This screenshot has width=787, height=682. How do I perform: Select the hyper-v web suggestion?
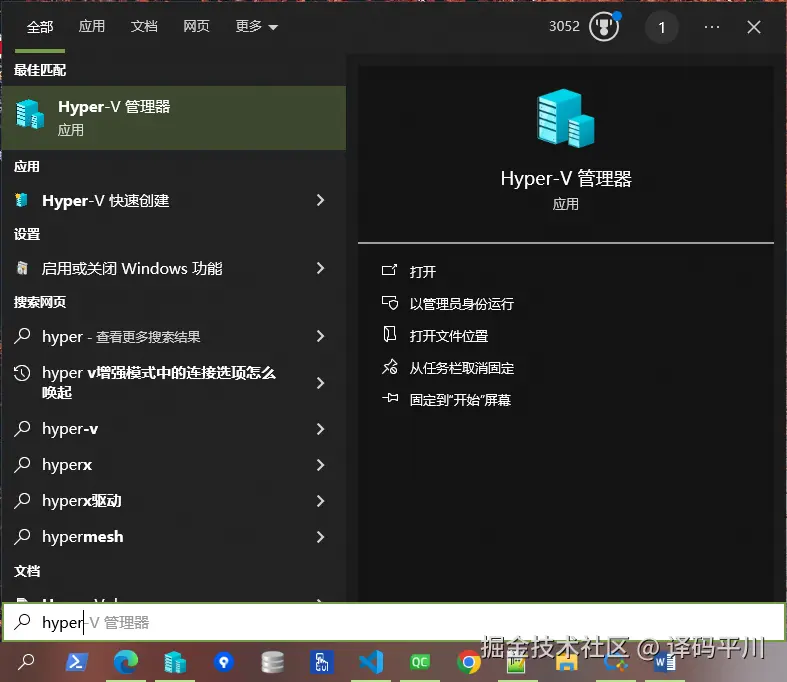pos(174,429)
